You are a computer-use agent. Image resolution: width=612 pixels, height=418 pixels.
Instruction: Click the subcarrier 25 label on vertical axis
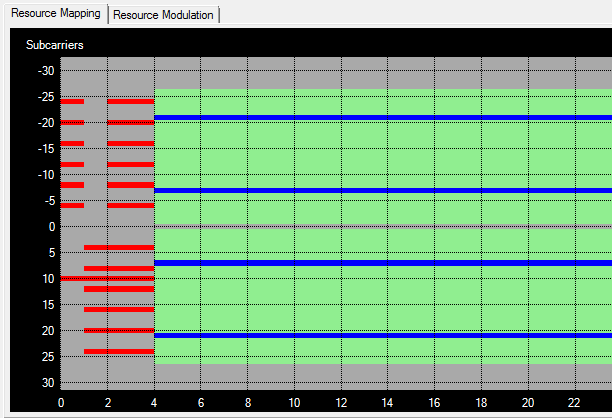(x=48, y=357)
